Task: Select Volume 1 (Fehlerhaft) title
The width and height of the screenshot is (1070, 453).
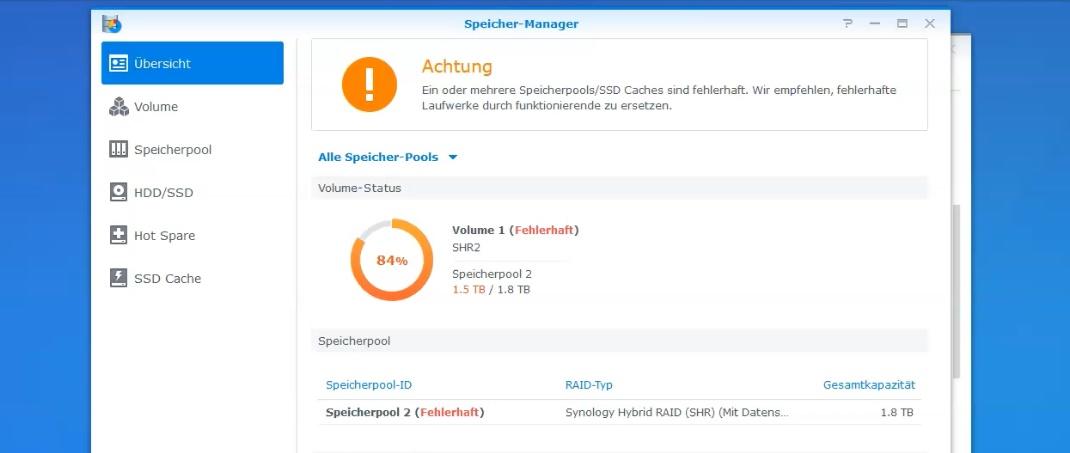Action: (x=515, y=231)
